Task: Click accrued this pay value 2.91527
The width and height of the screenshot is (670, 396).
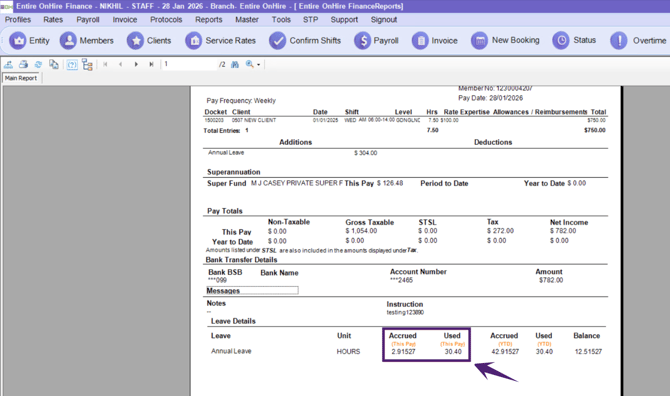Action: point(403,352)
